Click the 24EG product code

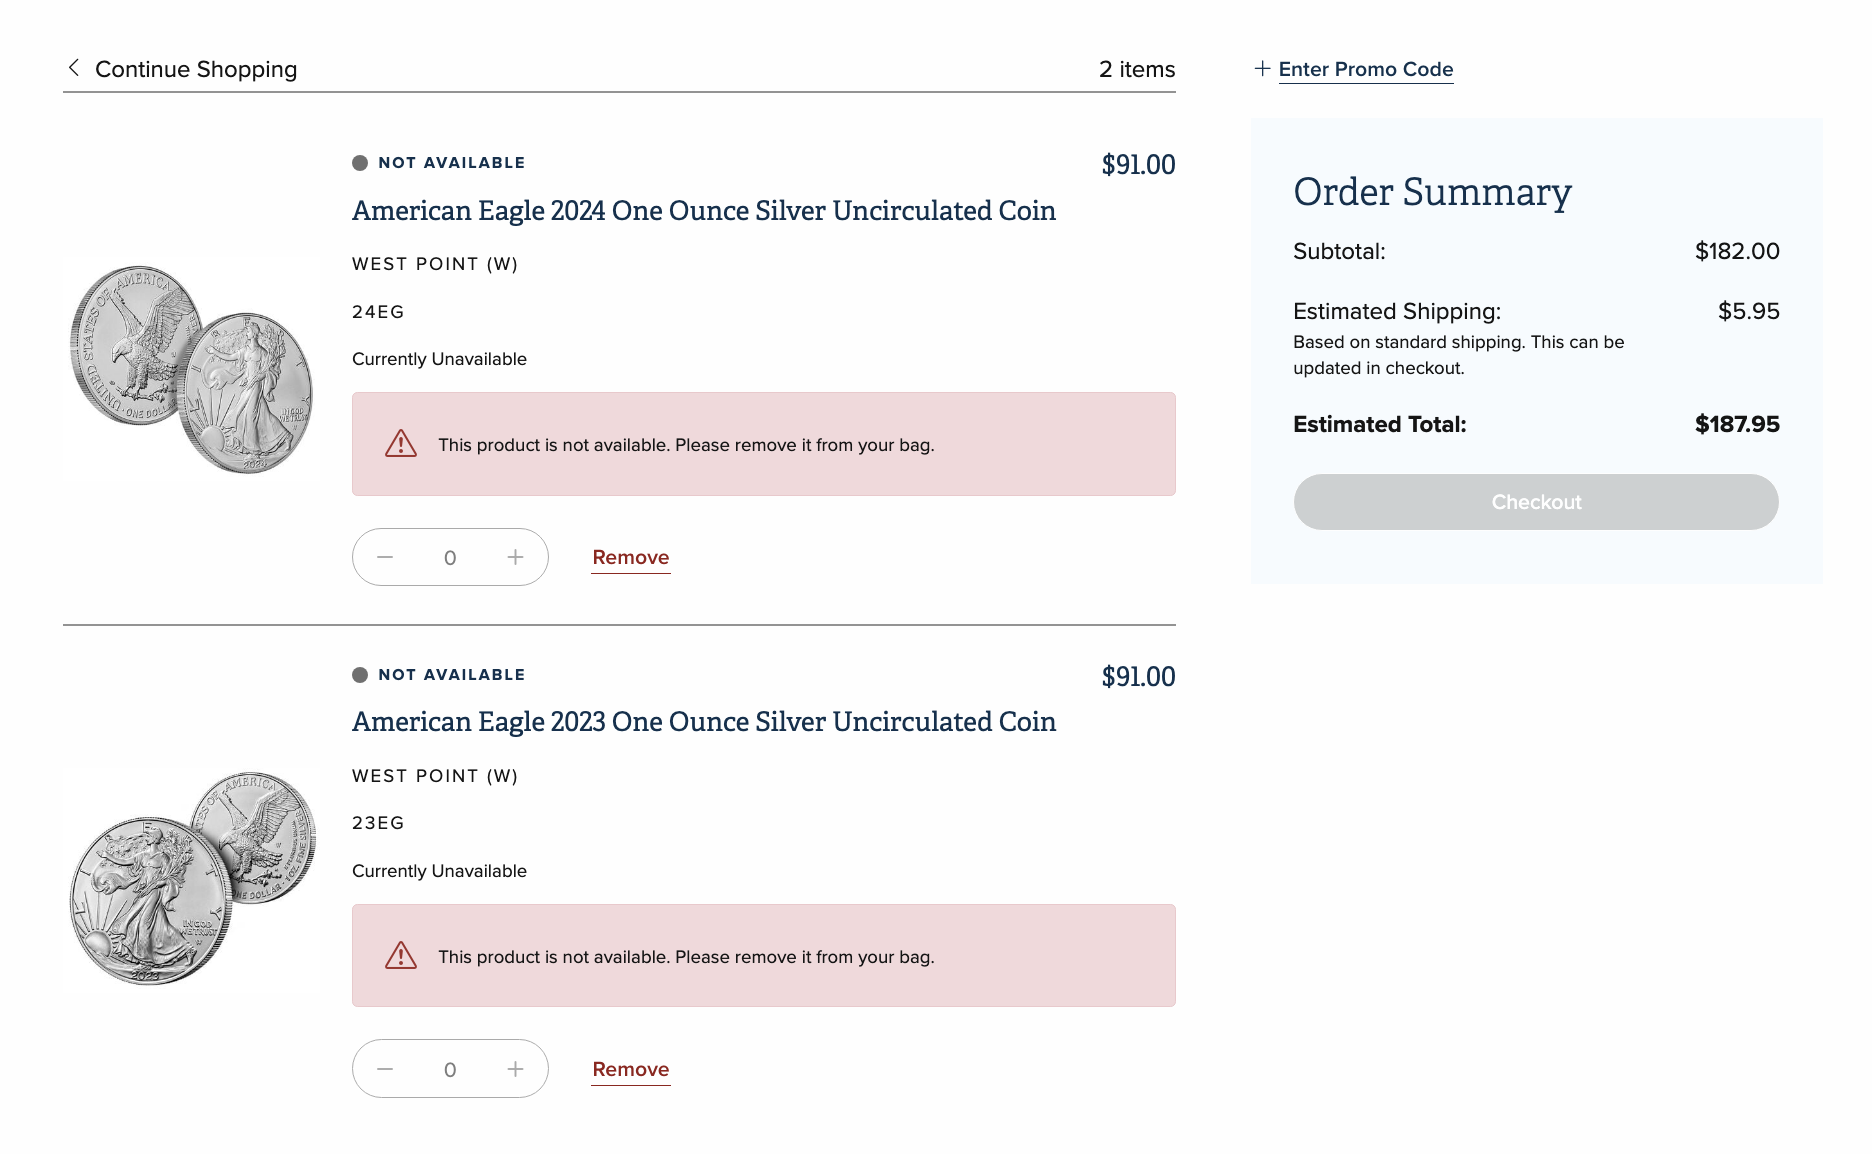coord(378,312)
